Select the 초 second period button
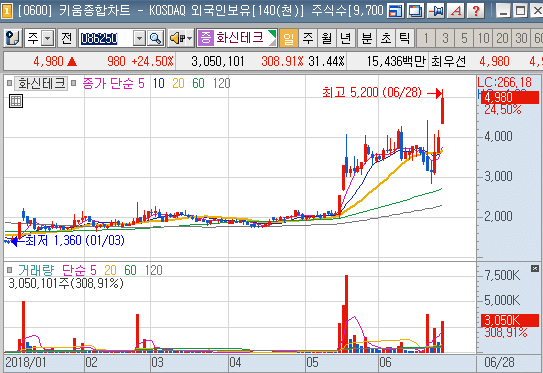 coord(386,38)
